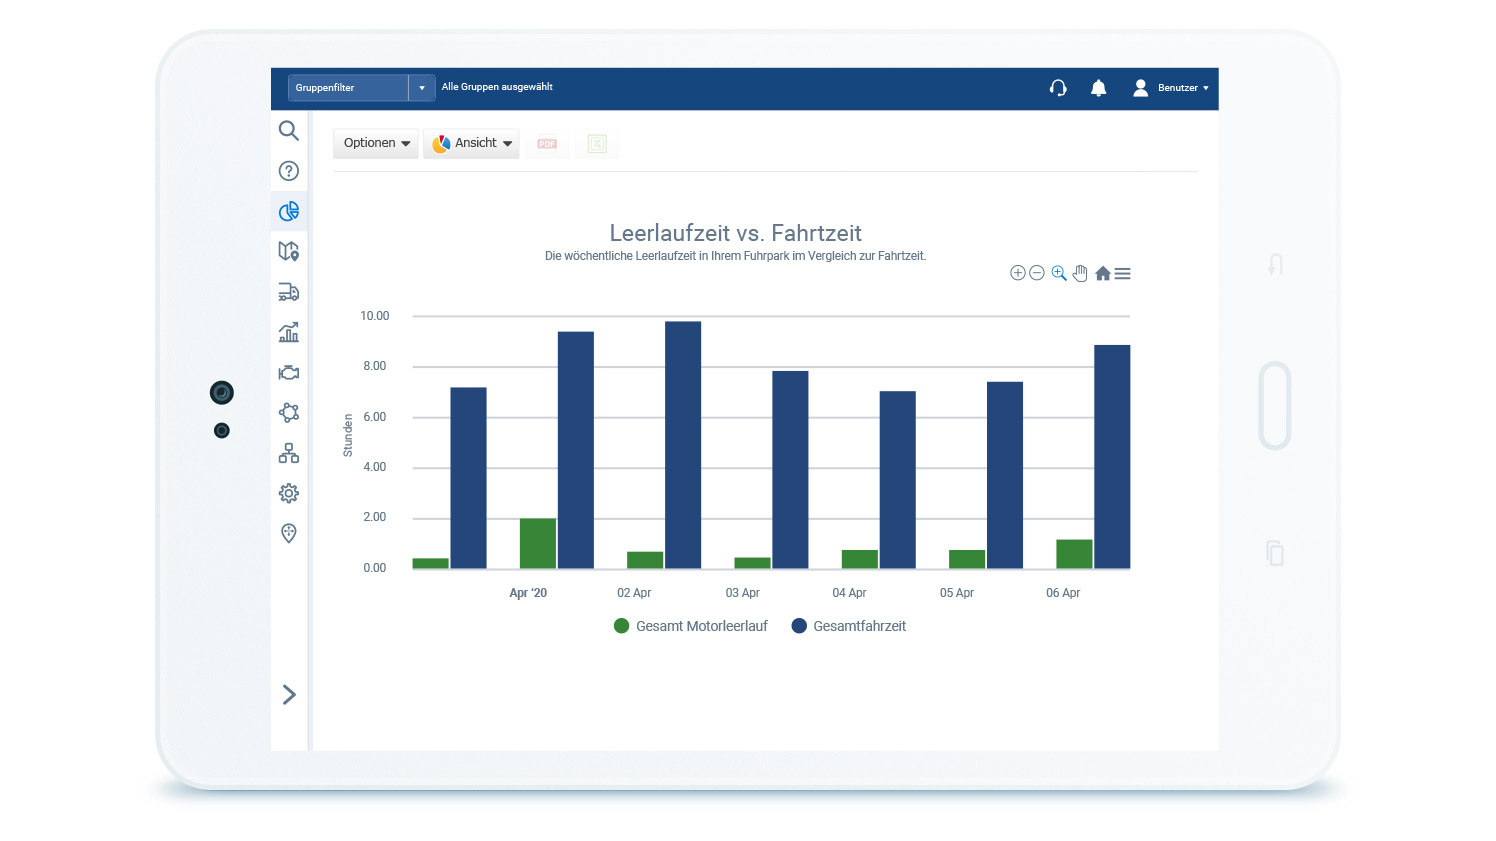Screen dimensions: 1496x841
Task: Toggle Gesamt Motorleerlauf series in legend
Action: click(x=691, y=626)
